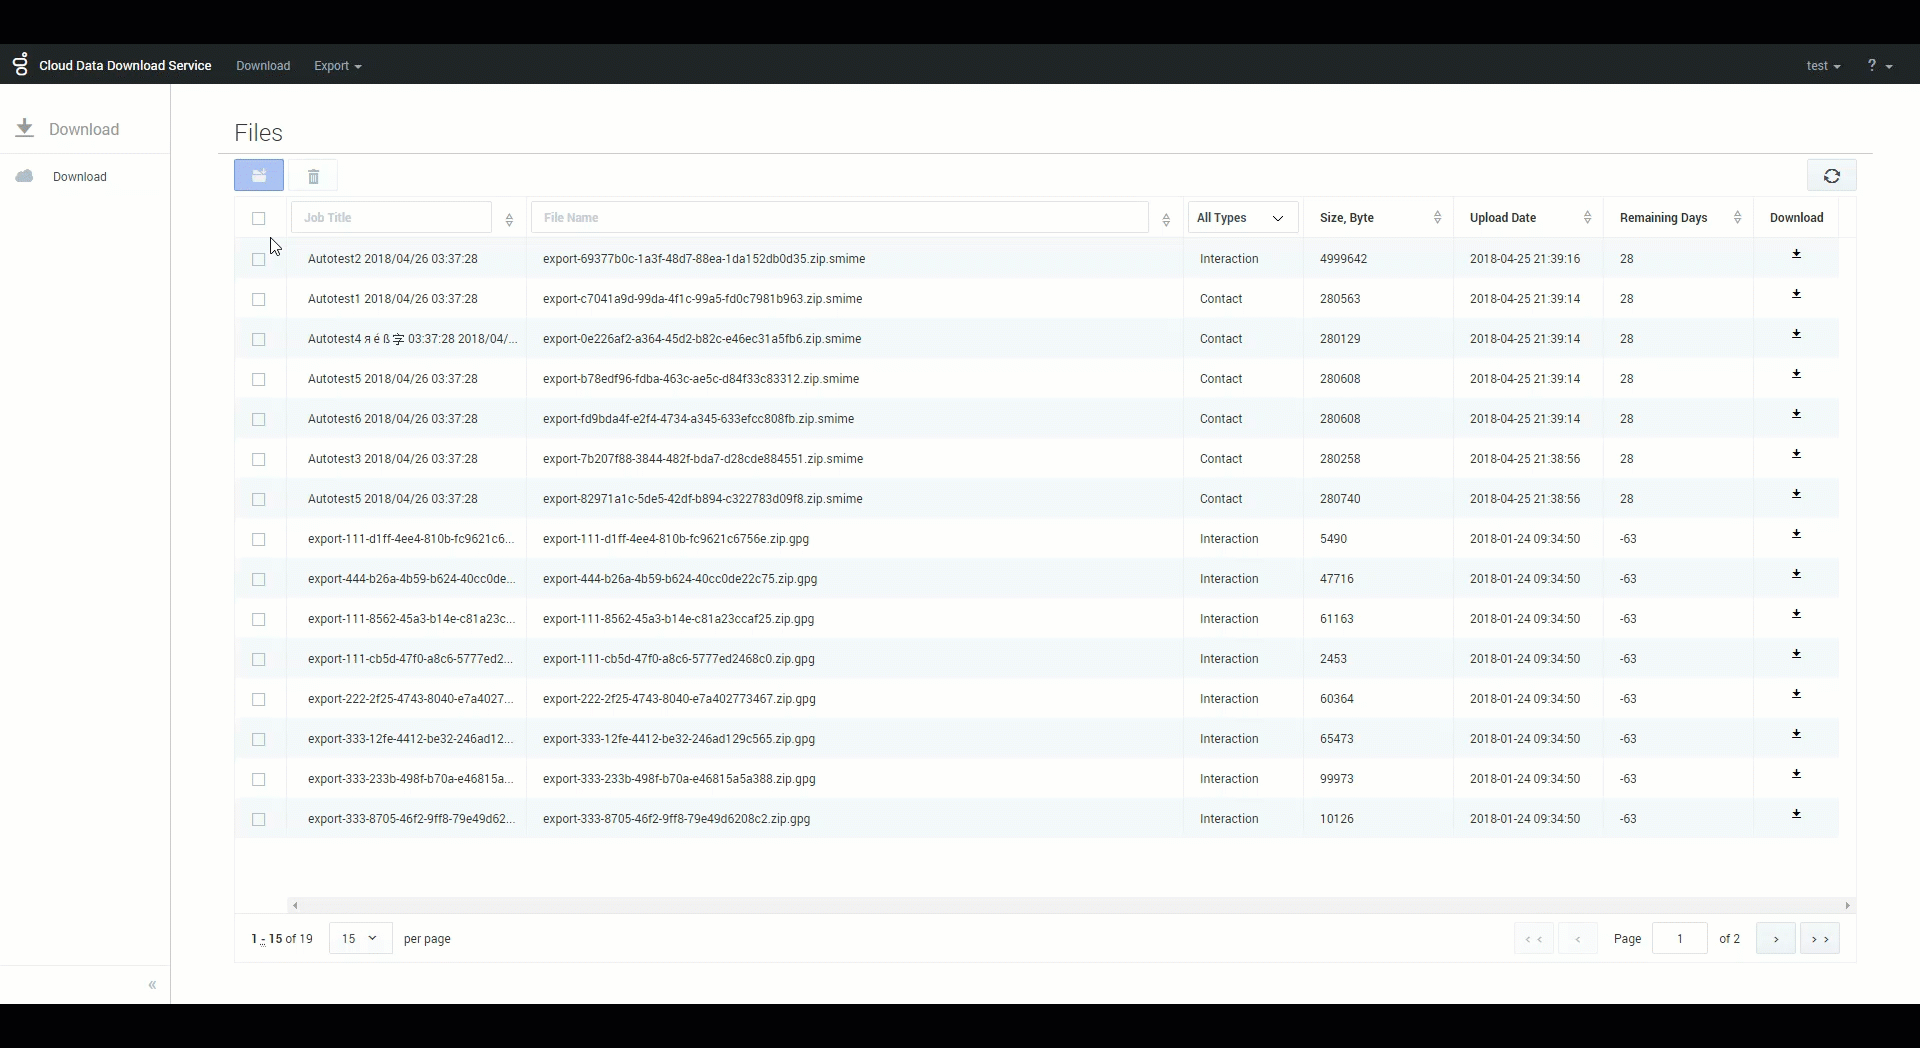1920x1048 pixels.
Task: Collapse the left sidebar panel
Action: tap(152, 985)
